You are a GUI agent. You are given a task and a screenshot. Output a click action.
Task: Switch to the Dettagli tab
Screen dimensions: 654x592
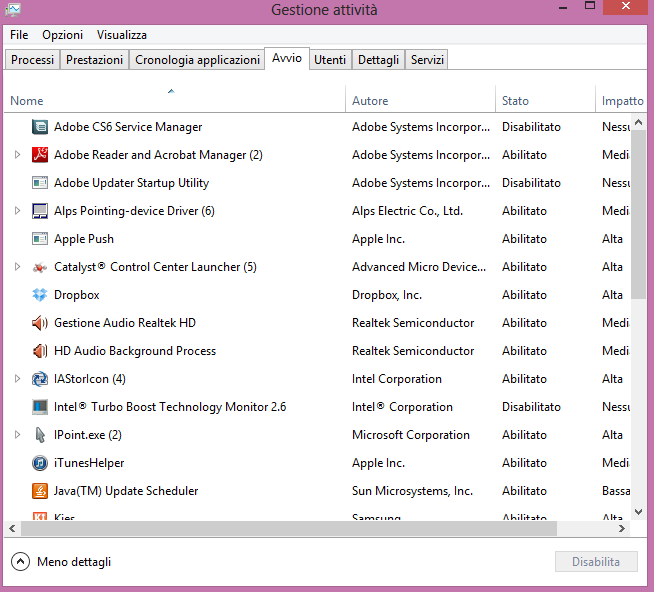point(378,60)
